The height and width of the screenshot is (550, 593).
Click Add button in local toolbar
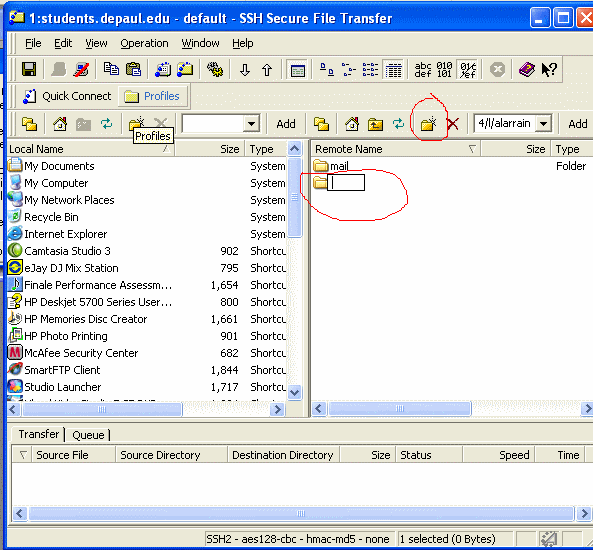click(x=286, y=124)
